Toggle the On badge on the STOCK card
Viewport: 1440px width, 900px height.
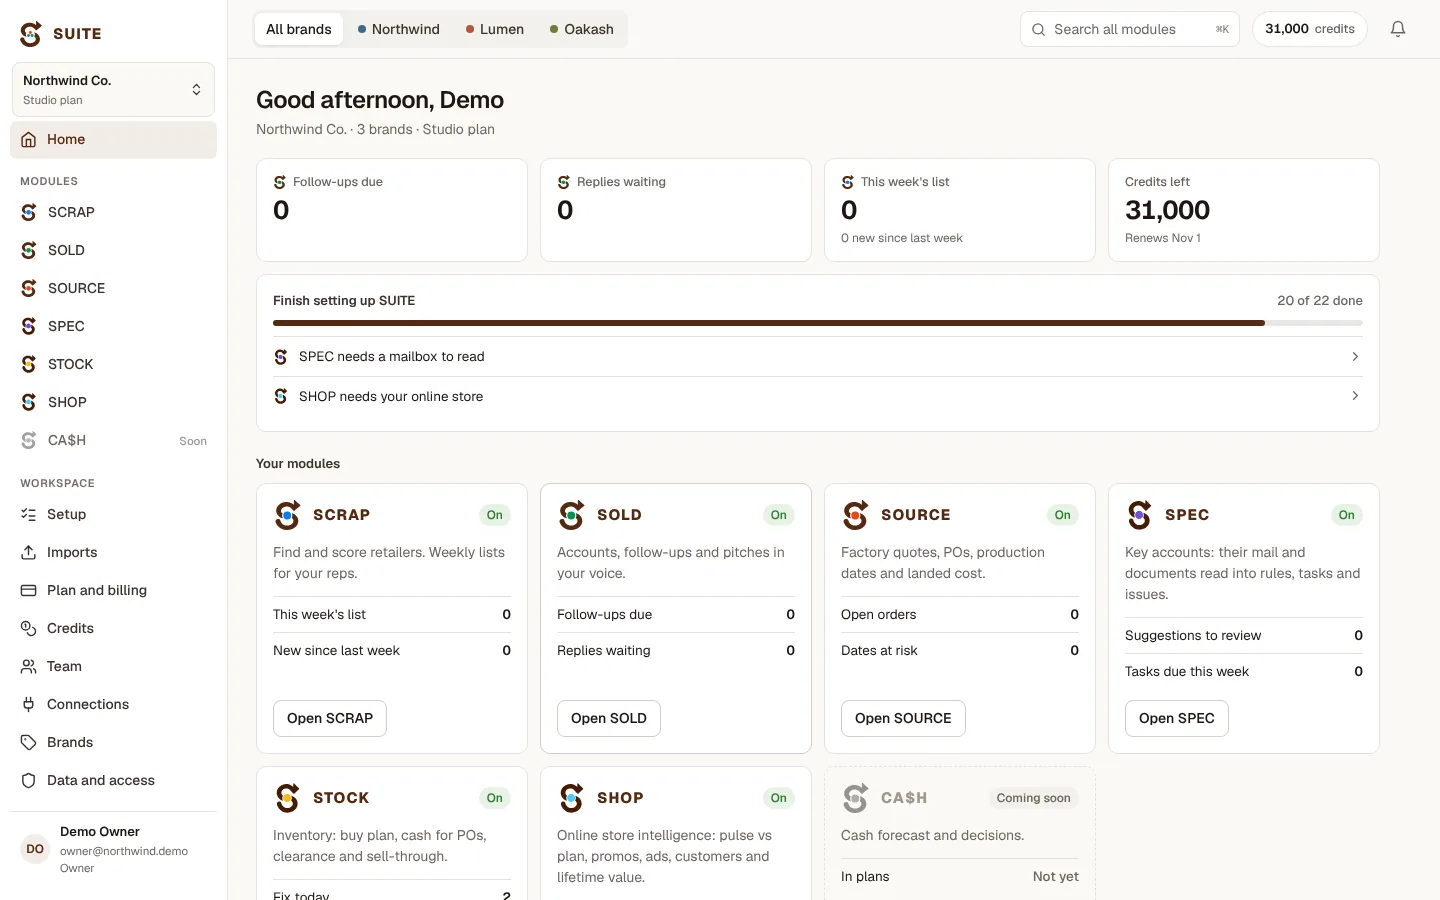(x=495, y=798)
